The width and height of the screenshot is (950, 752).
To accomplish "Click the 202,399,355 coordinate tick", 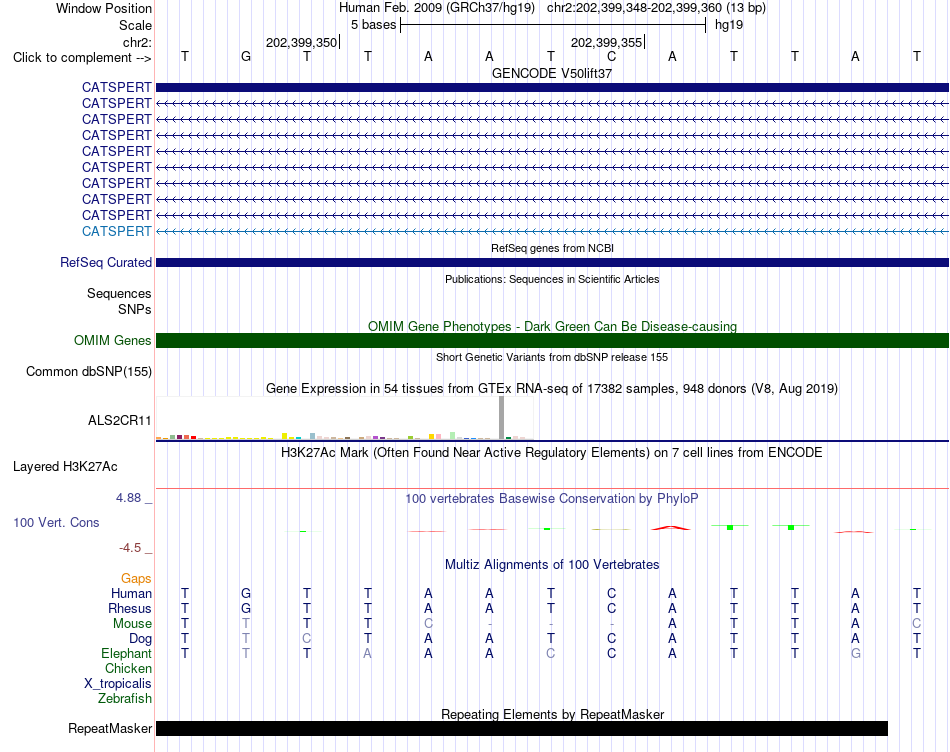I will [608, 42].
